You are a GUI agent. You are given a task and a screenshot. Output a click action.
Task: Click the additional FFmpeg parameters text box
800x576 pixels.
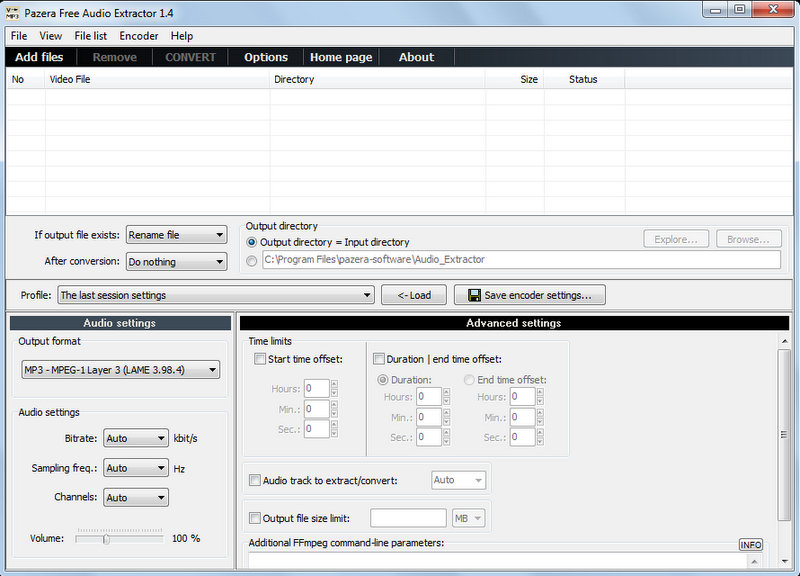(x=497, y=561)
